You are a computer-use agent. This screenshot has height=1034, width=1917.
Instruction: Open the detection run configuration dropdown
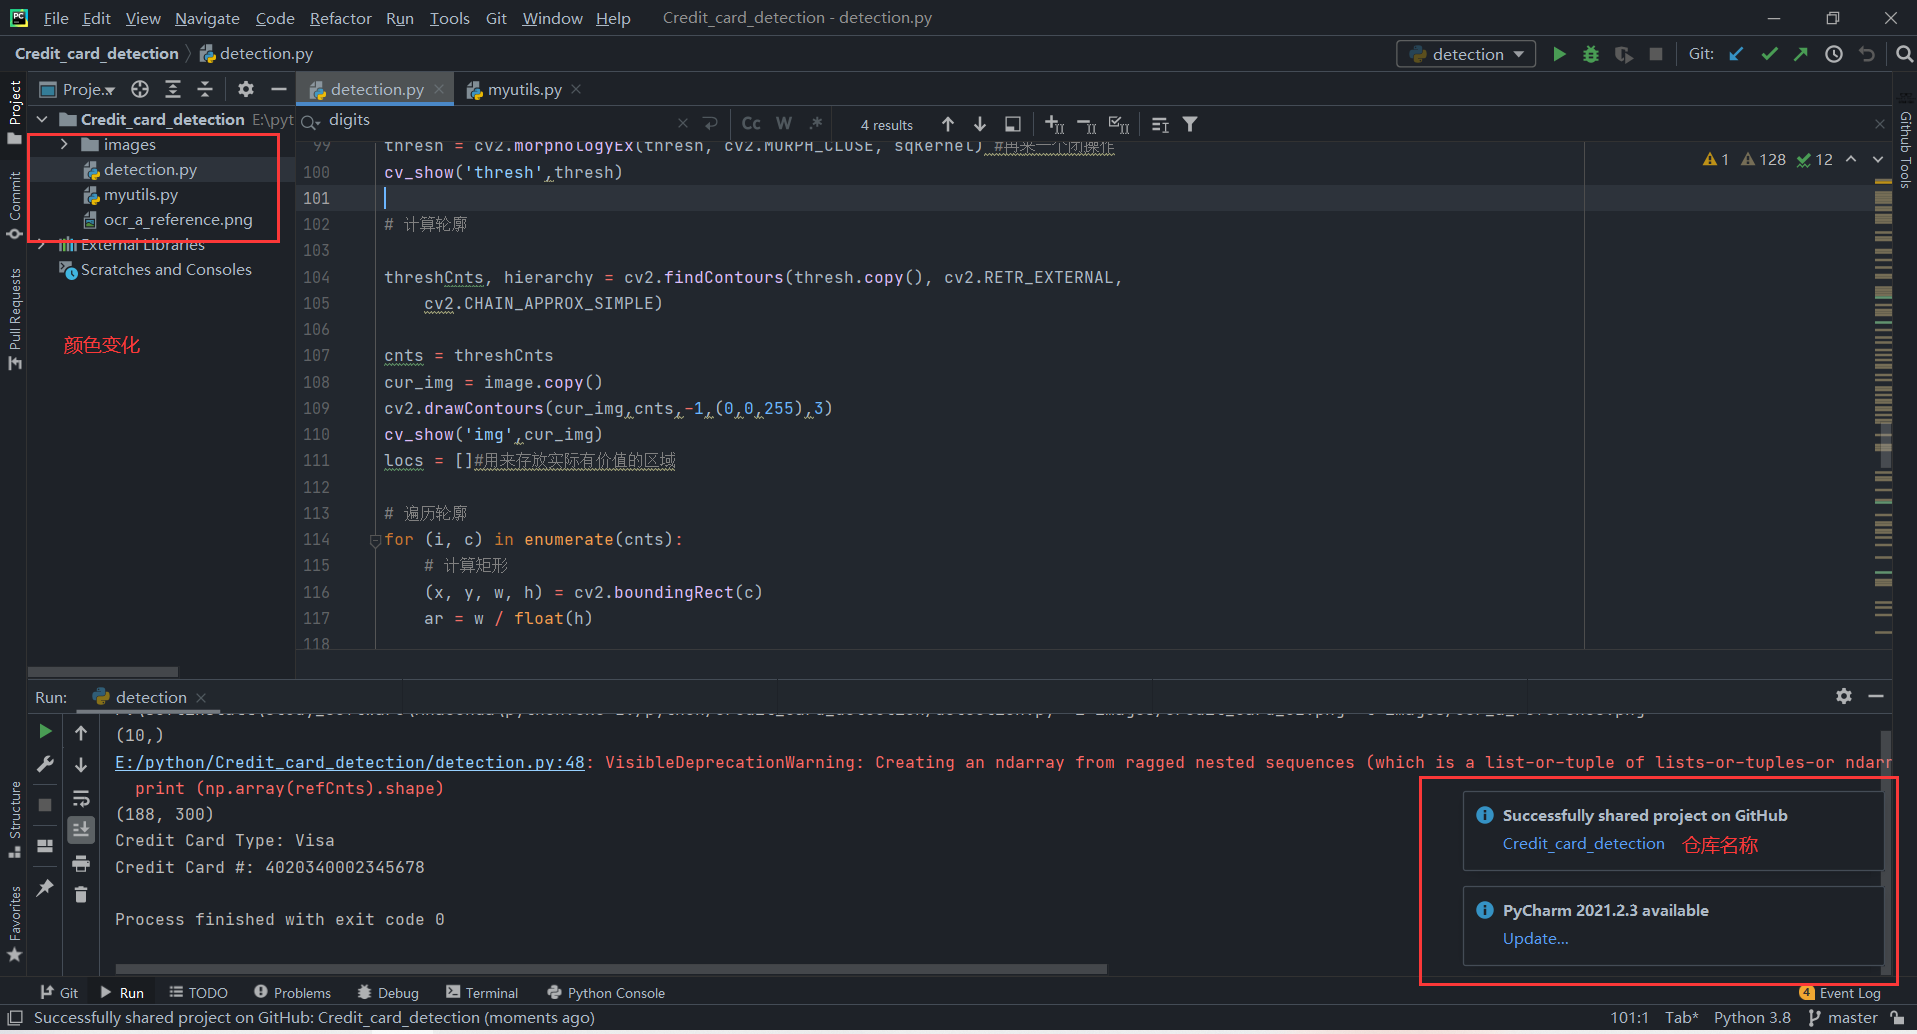pyautogui.click(x=1521, y=54)
